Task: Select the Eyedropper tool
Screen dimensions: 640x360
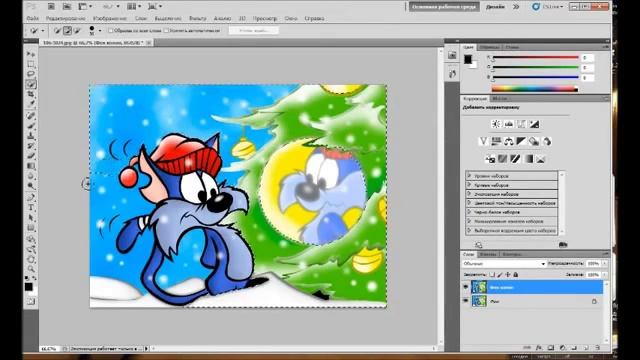Action: 31,104
